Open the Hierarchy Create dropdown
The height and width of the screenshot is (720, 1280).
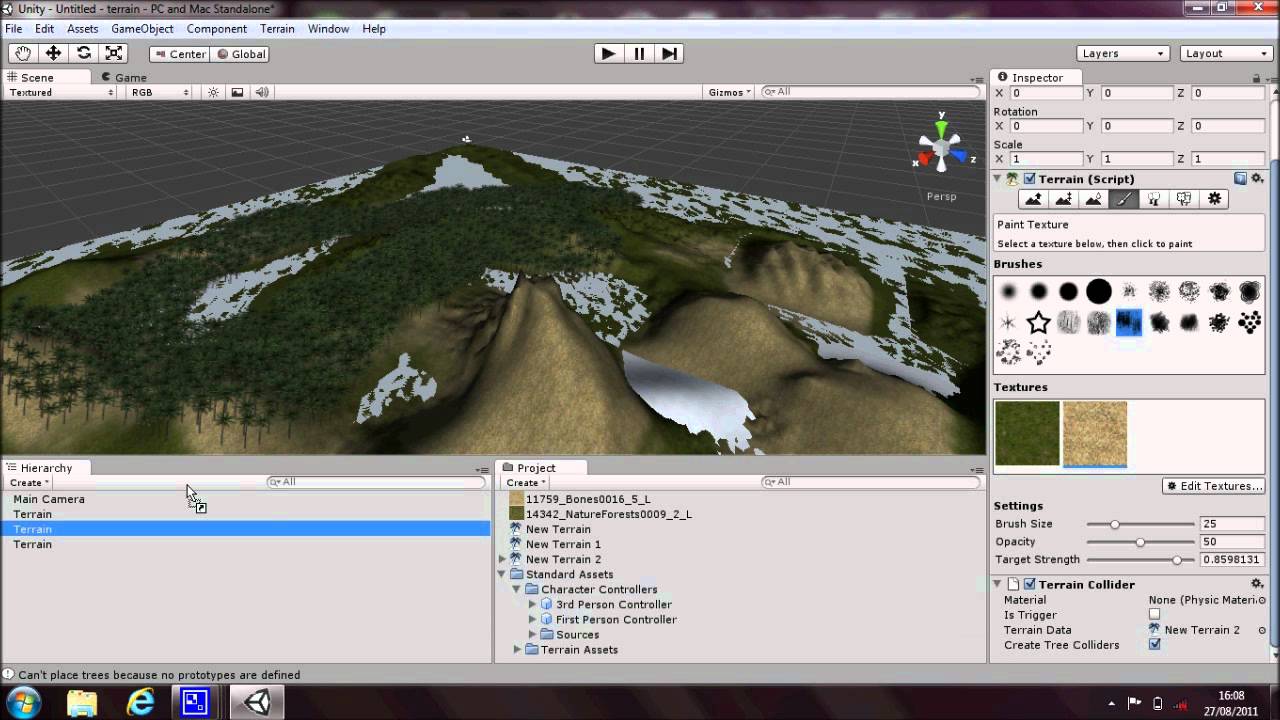pos(29,482)
